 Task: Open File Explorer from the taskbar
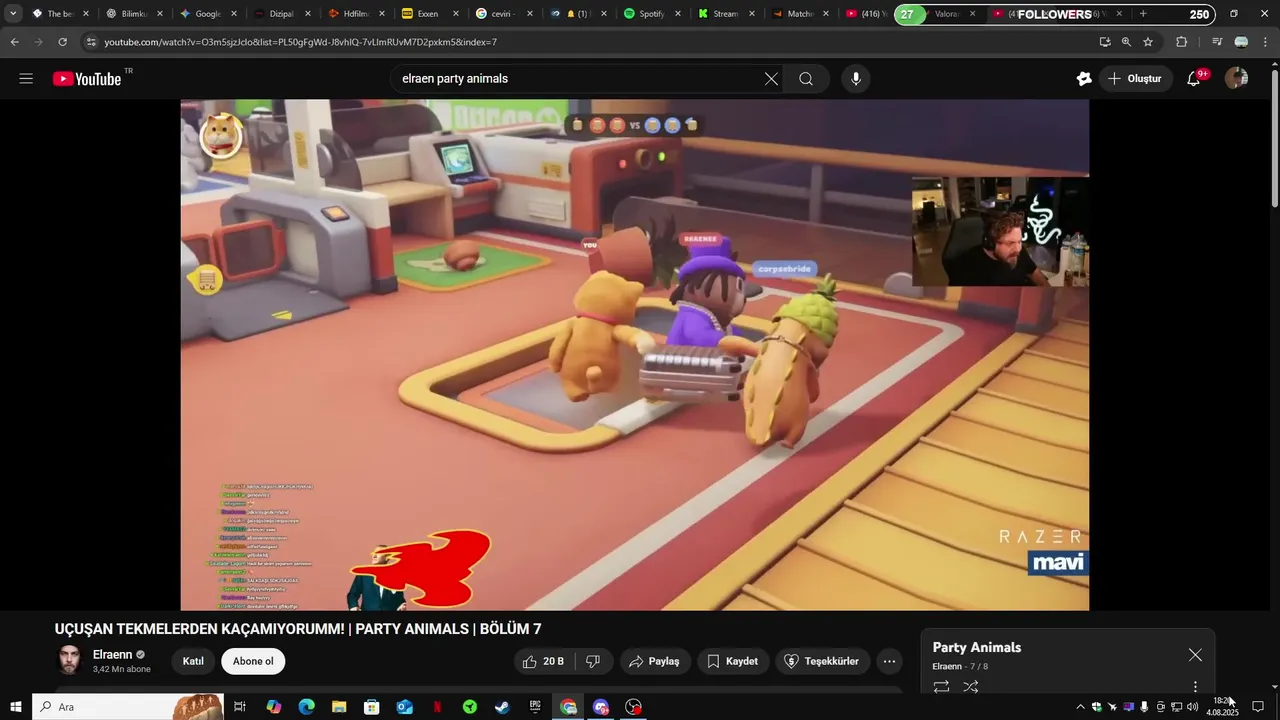click(x=339, y=707)
